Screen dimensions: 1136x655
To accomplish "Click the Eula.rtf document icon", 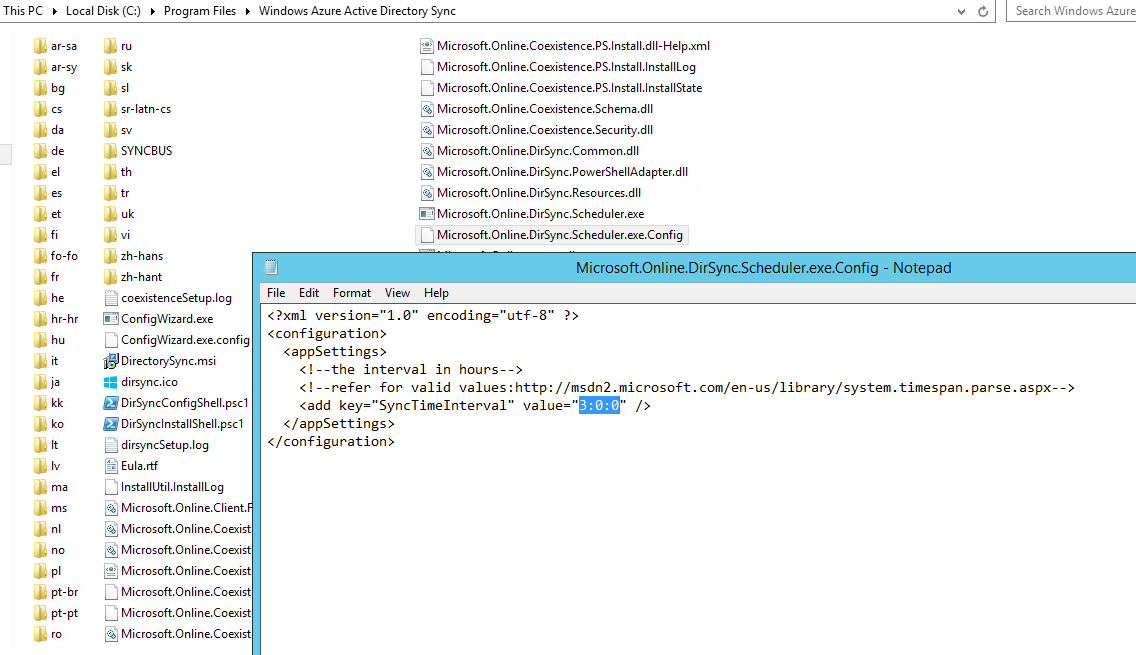I will tap(112, 466).
